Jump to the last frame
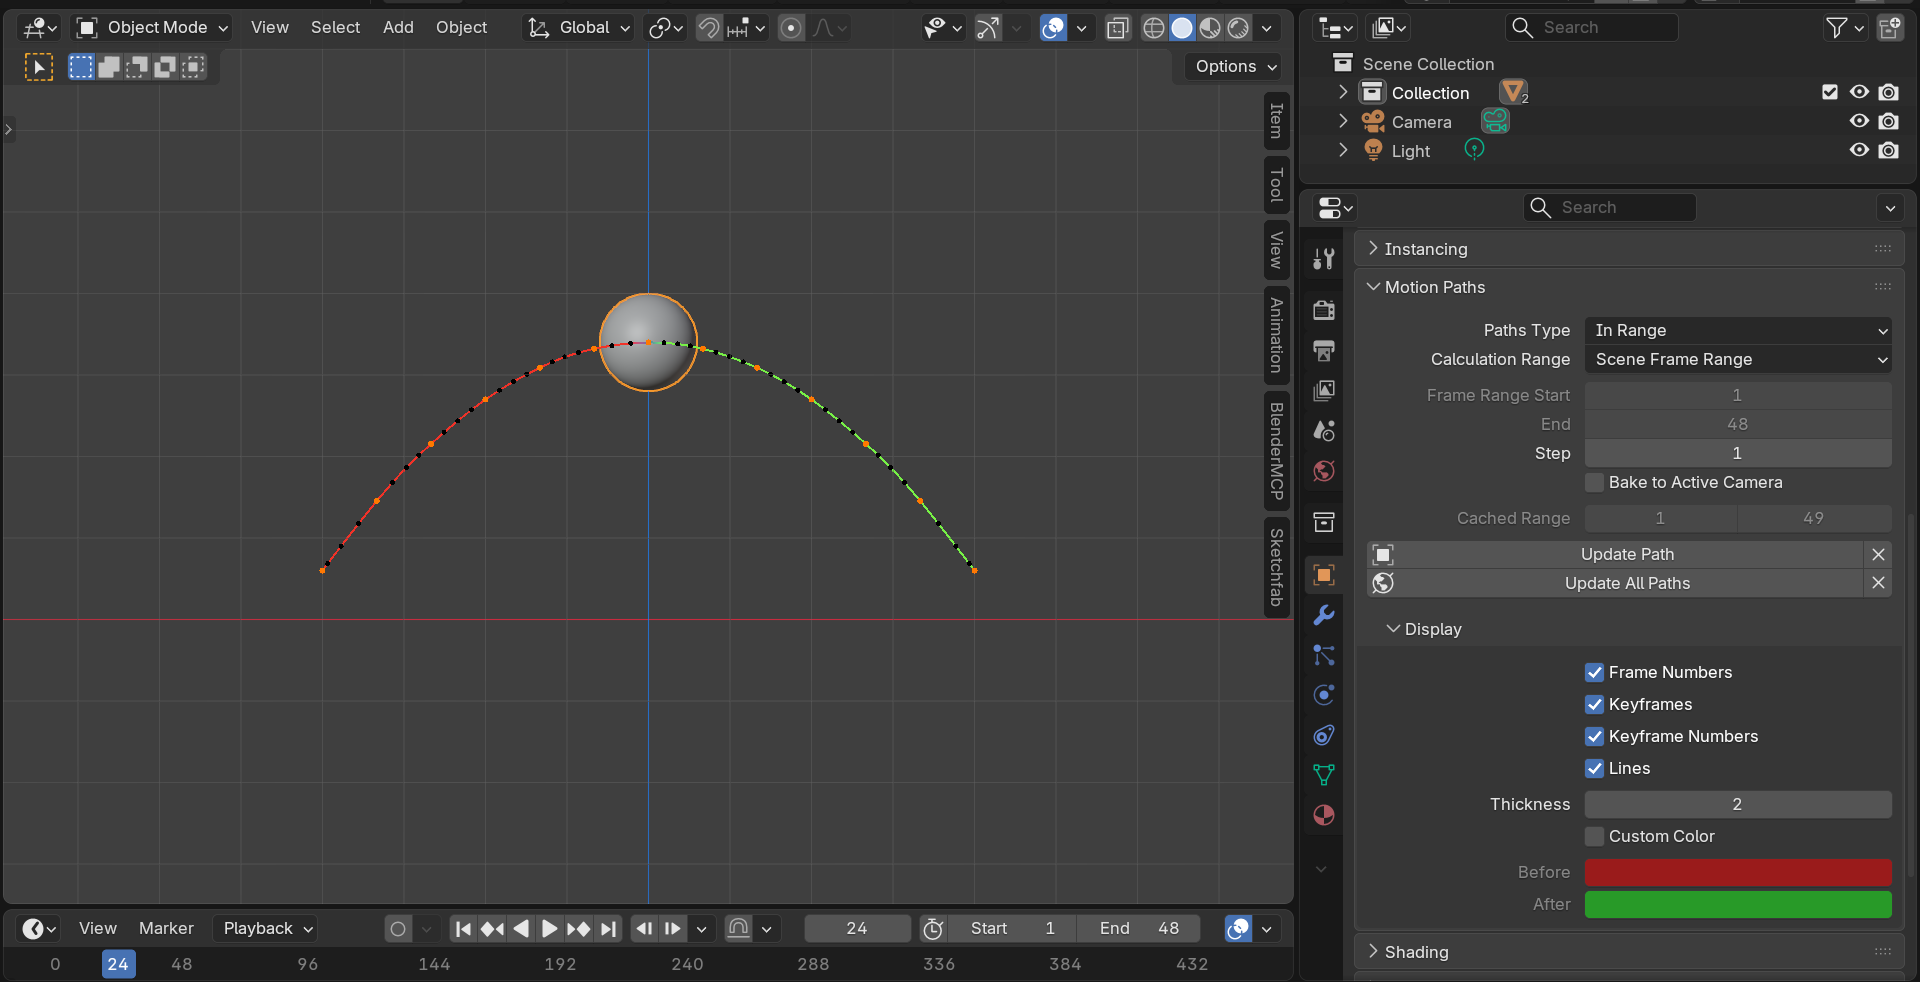This screenshot has width=1920, height=982. click(608, 929)
